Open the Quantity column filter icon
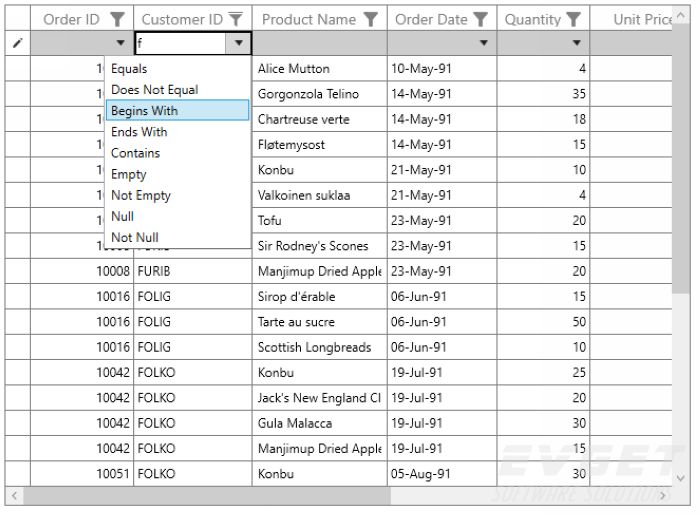The image size is (700, 514). 573,19
